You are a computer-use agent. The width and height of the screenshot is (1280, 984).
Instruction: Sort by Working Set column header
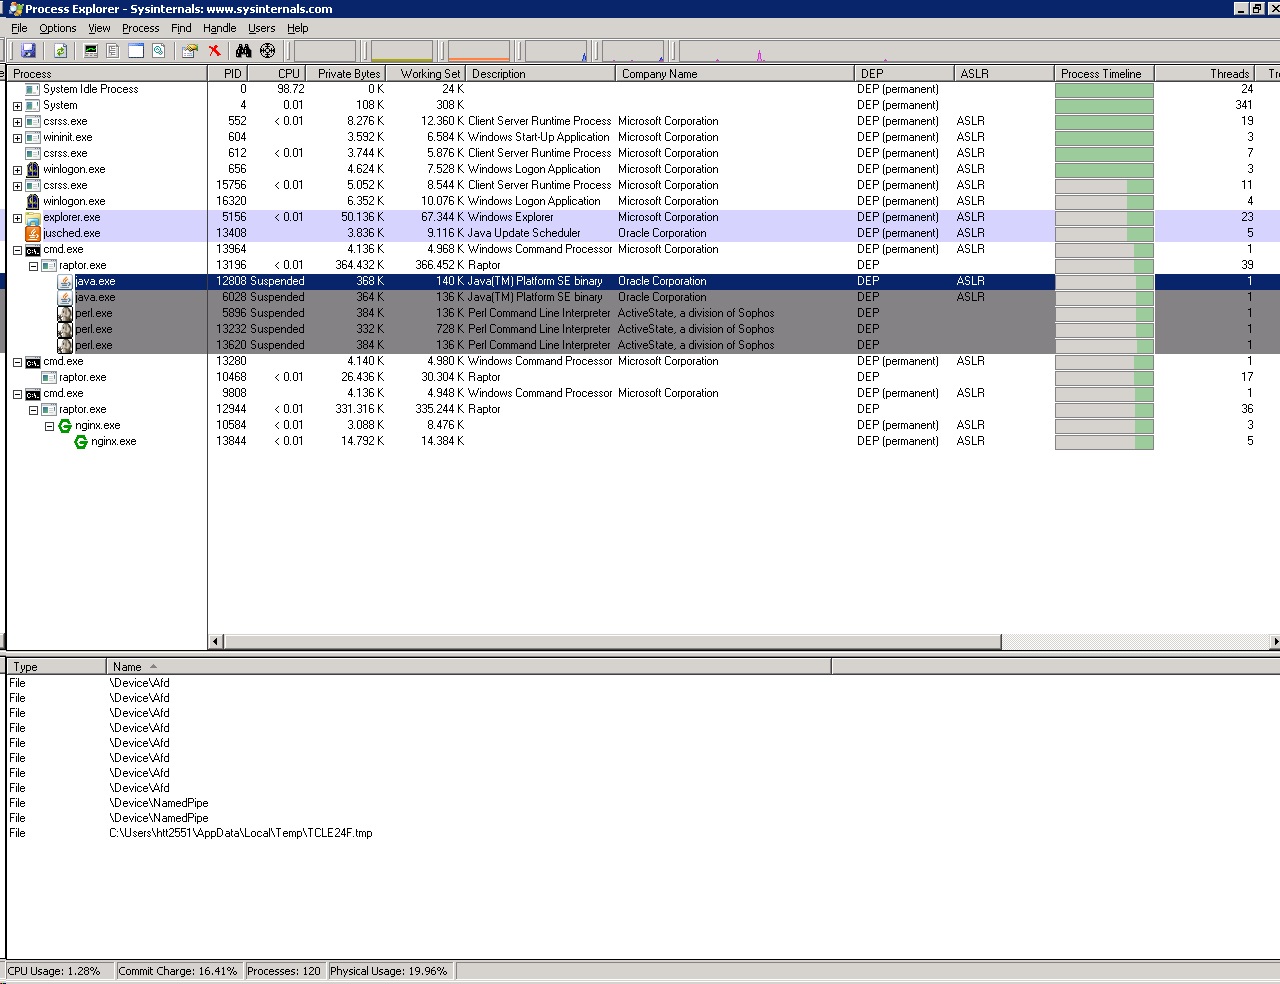[x=425, y=73]
